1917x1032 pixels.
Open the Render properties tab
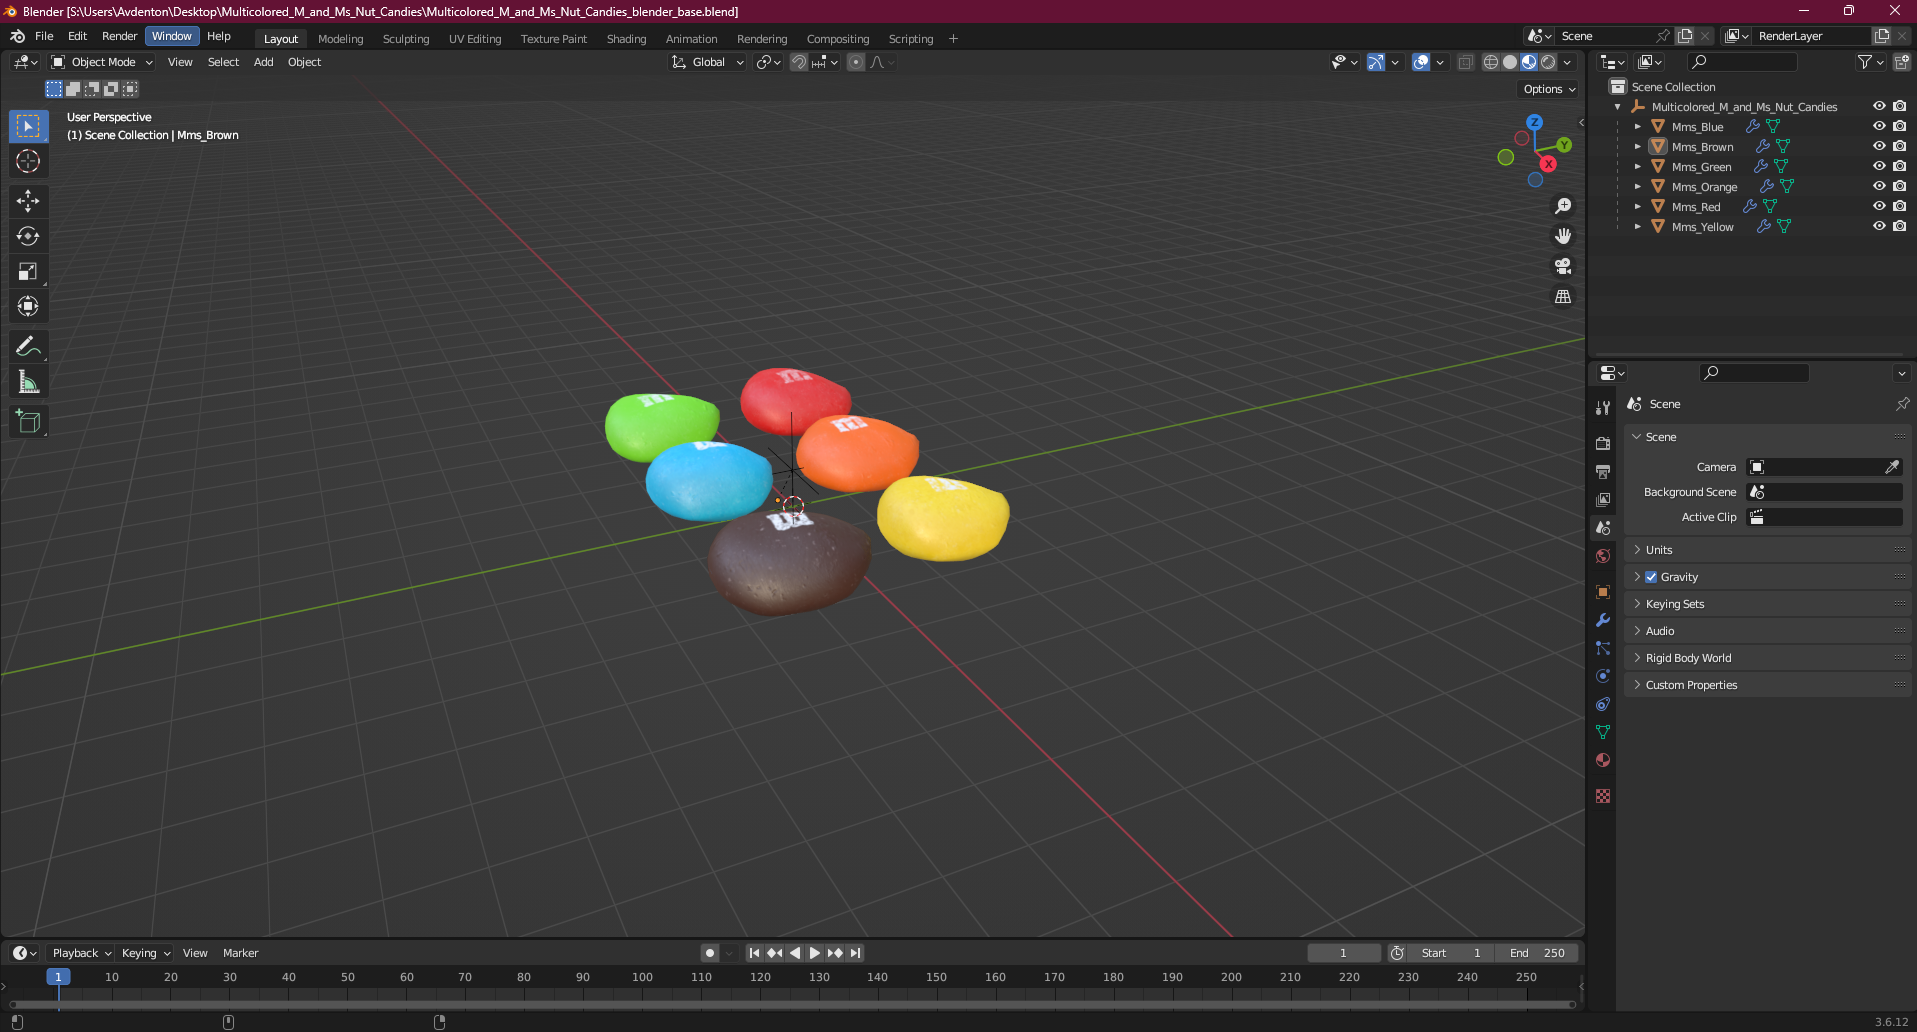click(x=1603, y=443)
